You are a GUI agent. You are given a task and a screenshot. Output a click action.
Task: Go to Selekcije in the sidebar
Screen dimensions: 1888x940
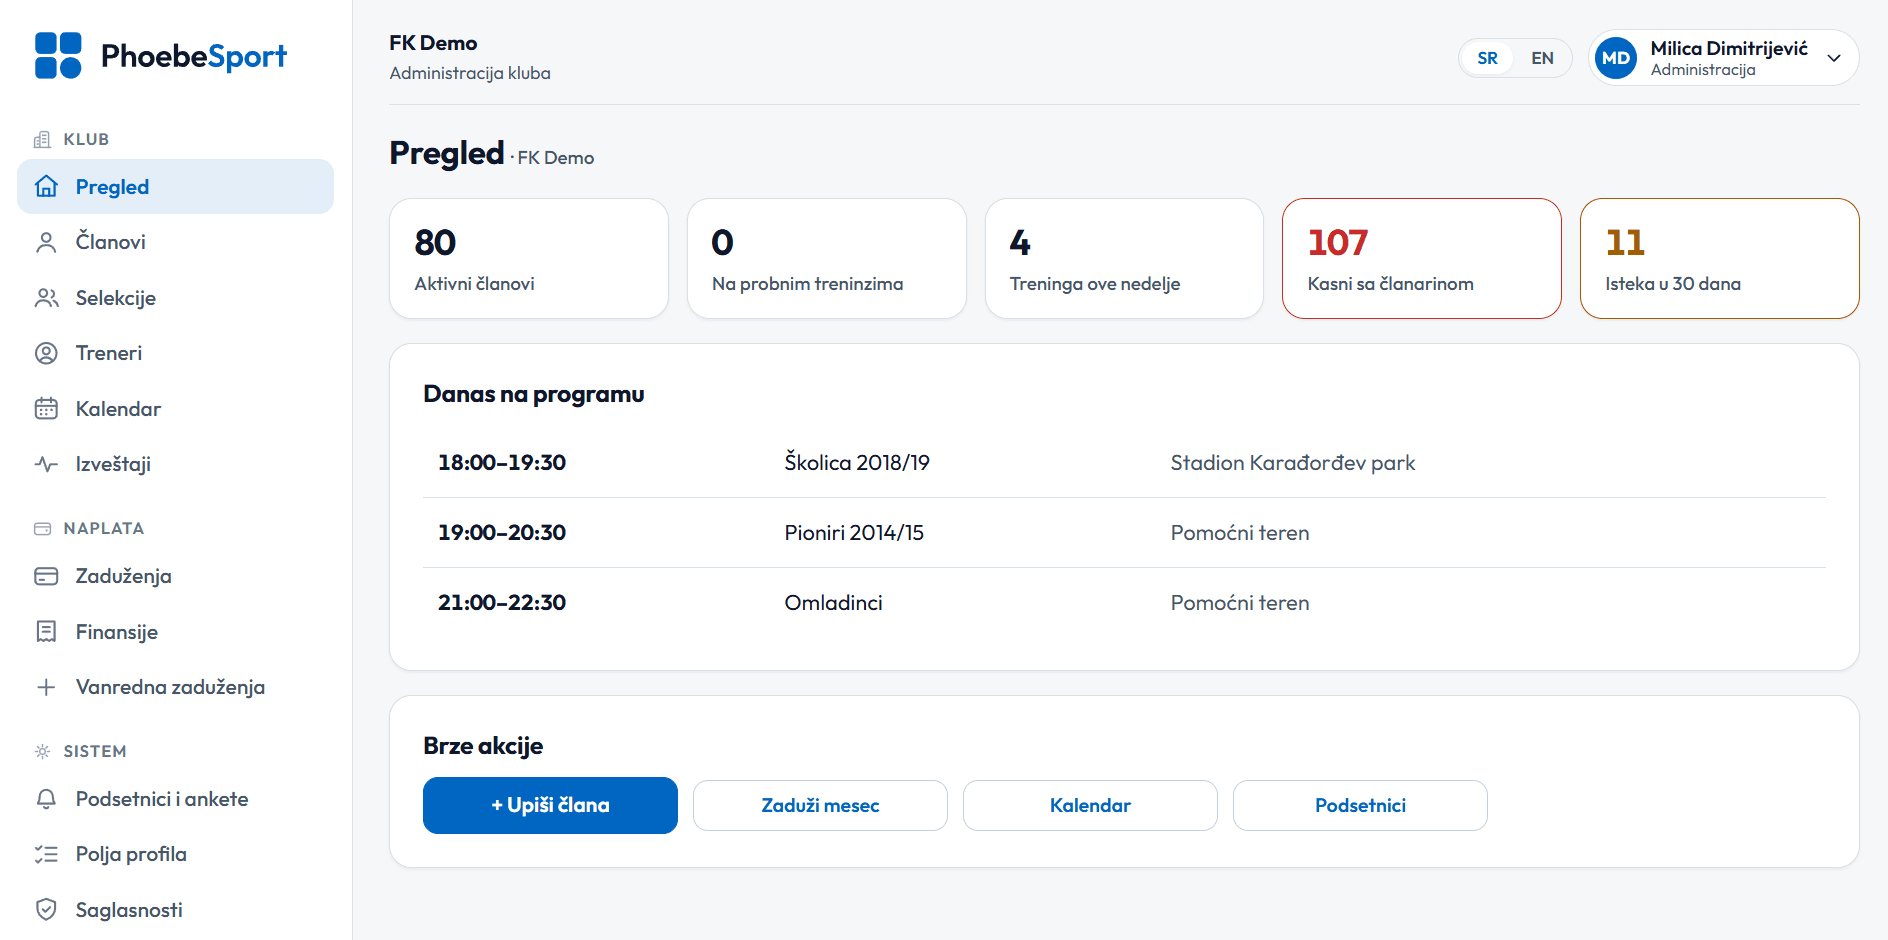(x=175, y=298)
